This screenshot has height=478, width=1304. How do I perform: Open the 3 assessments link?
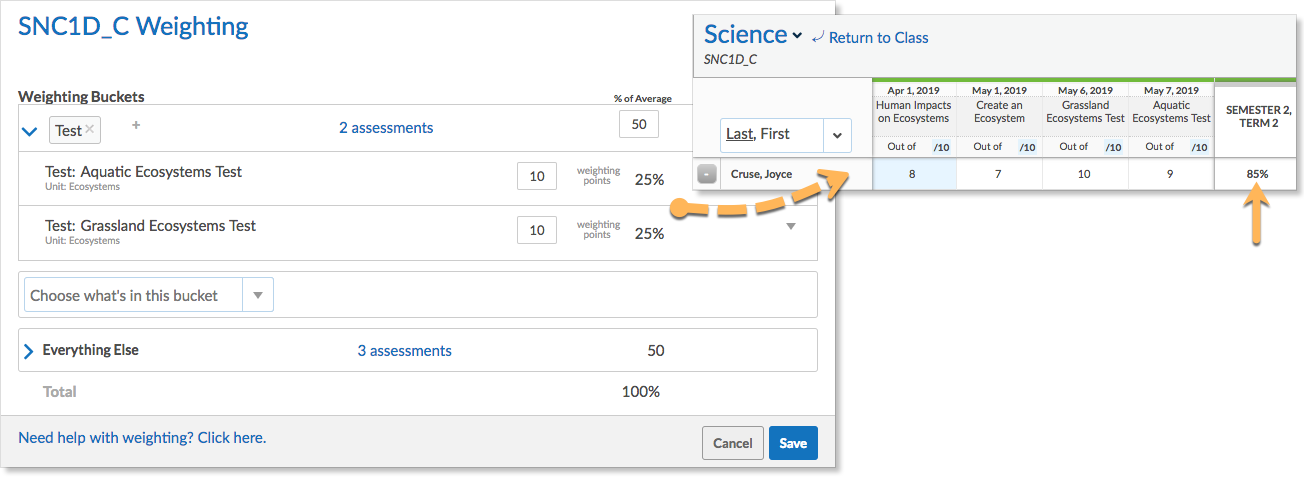(x=405, y=351)
